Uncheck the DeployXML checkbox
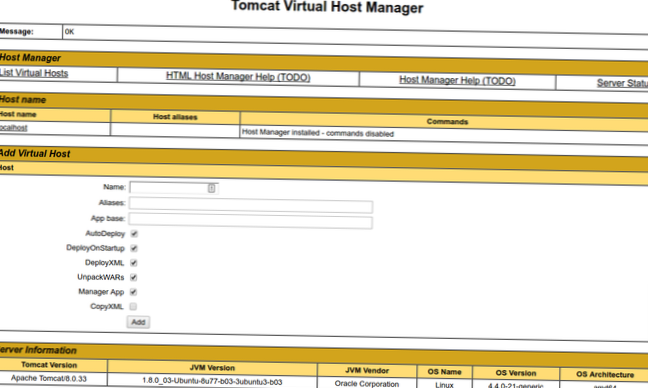The height and width of the screenshot is (388, 648). [133, 262]
